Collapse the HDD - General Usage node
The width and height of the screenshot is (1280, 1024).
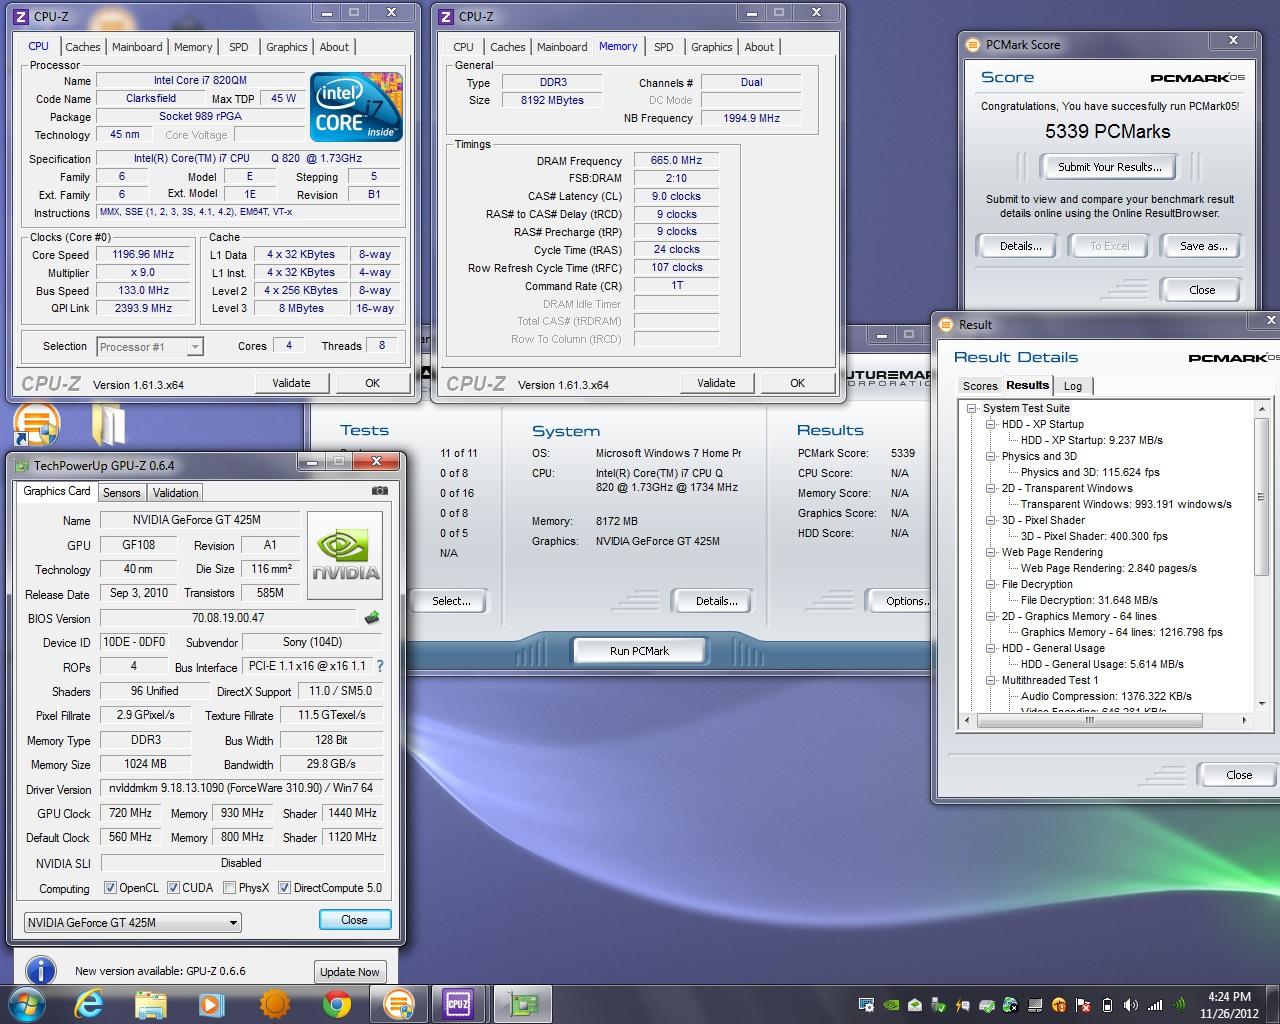click(x=991, y=648)
